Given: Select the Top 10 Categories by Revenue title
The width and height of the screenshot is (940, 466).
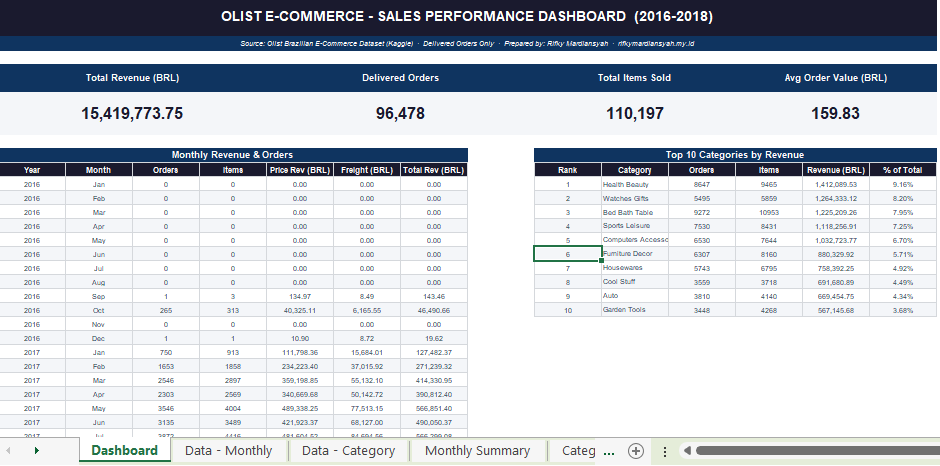Looking at the screenshot, I should pos(735,155).
